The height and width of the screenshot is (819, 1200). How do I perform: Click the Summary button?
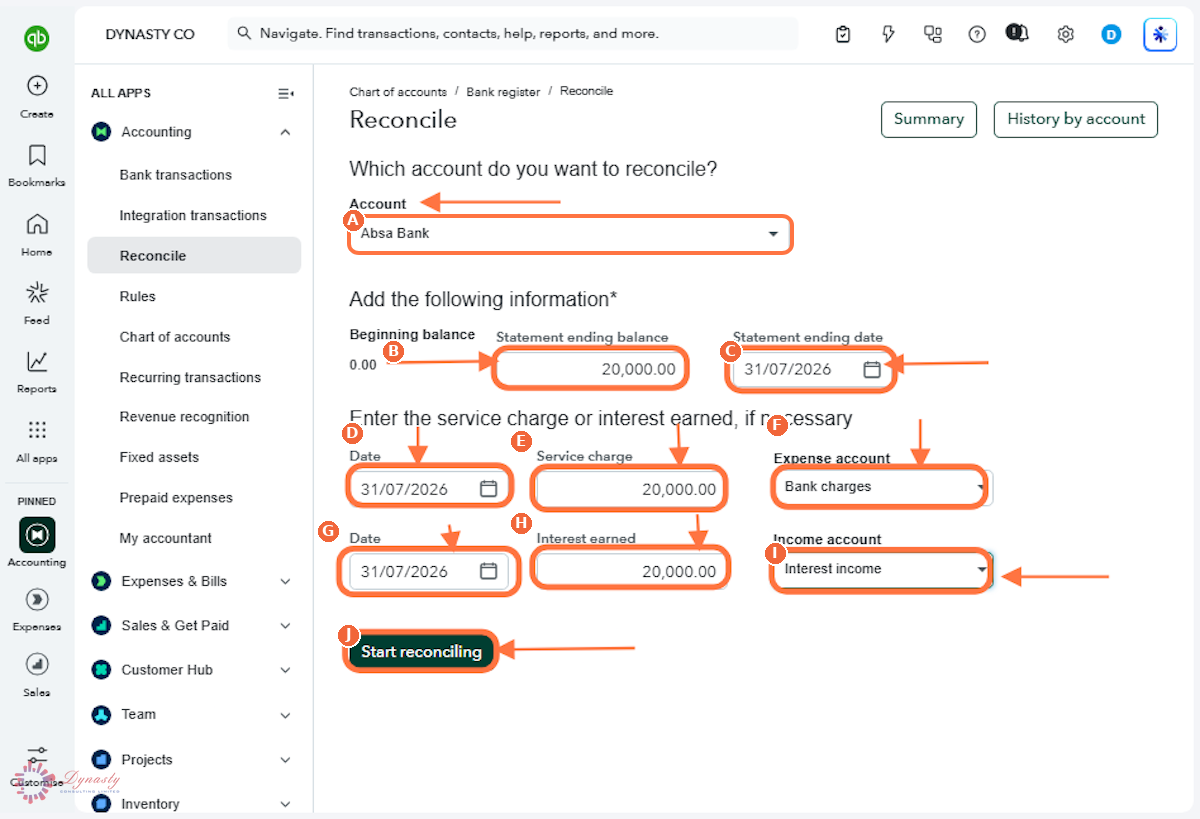(929, 119)
